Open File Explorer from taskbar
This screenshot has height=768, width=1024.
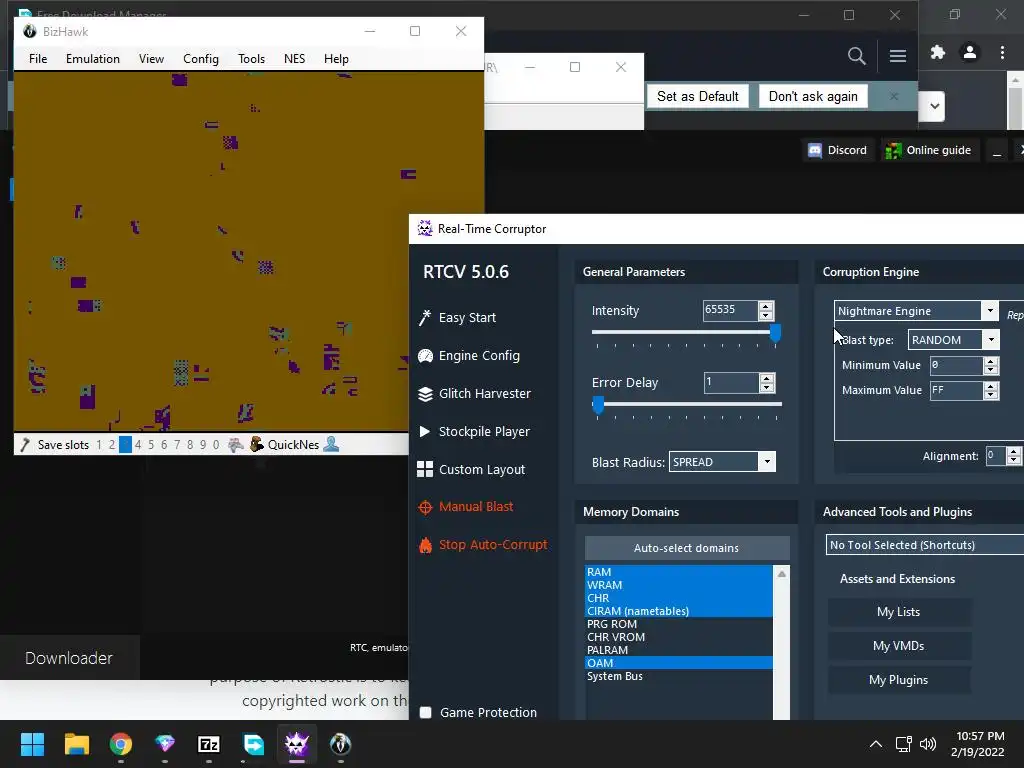coord(77,744)
